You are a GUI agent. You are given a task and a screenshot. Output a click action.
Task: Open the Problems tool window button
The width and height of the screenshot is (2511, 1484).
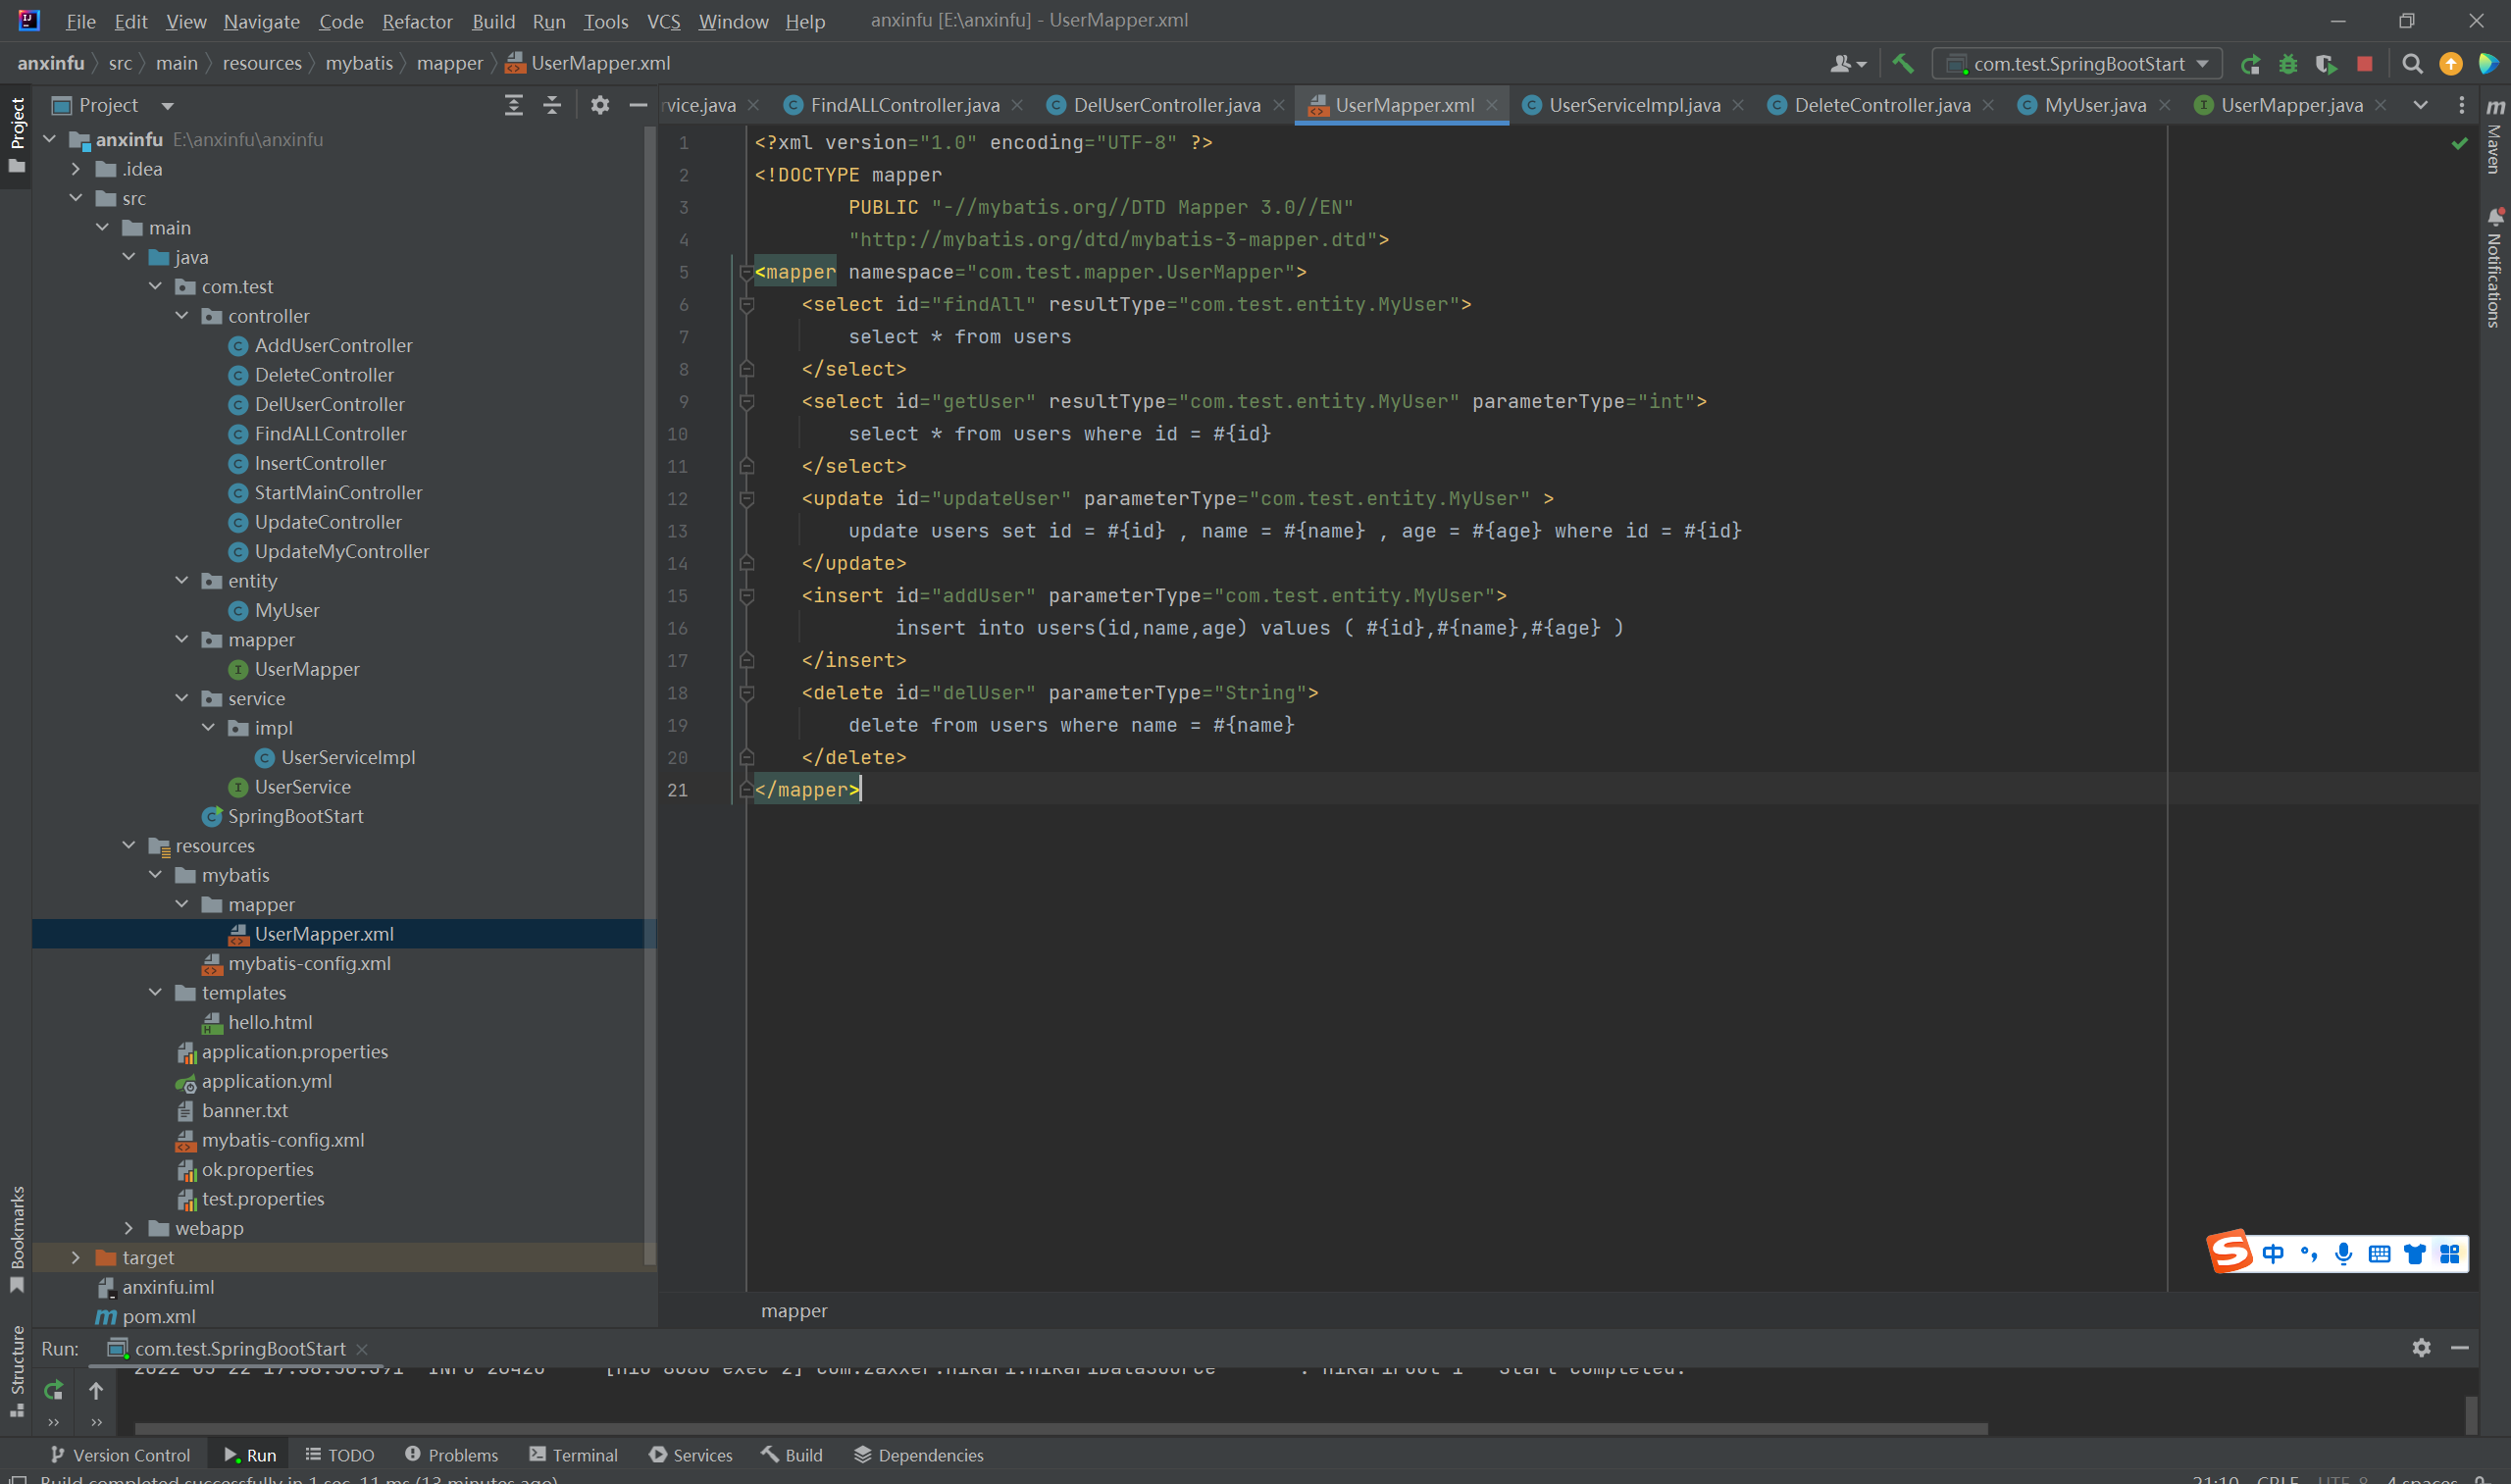[452, 1455]
